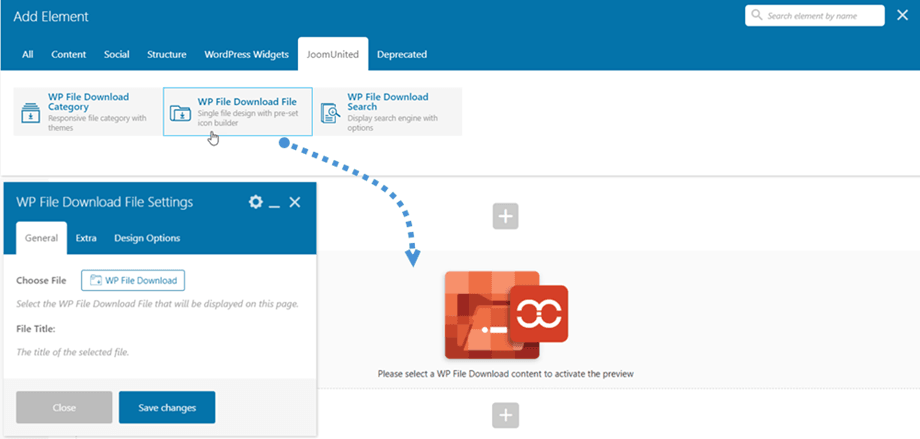Click the WP File Download Category icon

(x=31, y=113)
